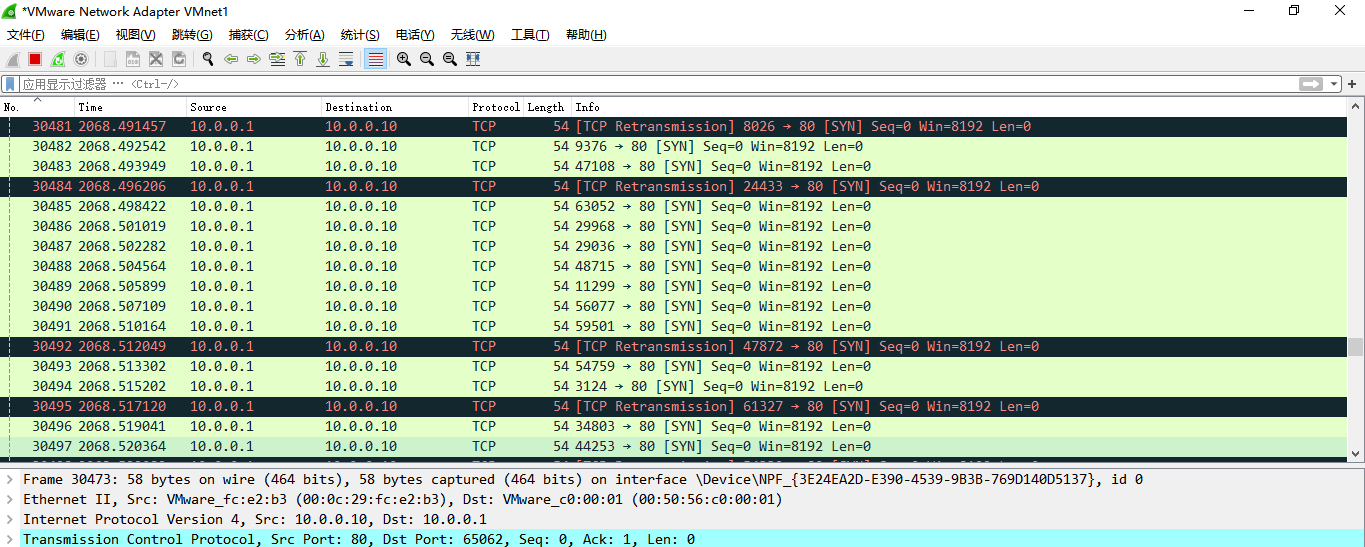This screenshot has height=547, width=1365.
Task: Expand the Frame 30473 details row
Action: 10,479
